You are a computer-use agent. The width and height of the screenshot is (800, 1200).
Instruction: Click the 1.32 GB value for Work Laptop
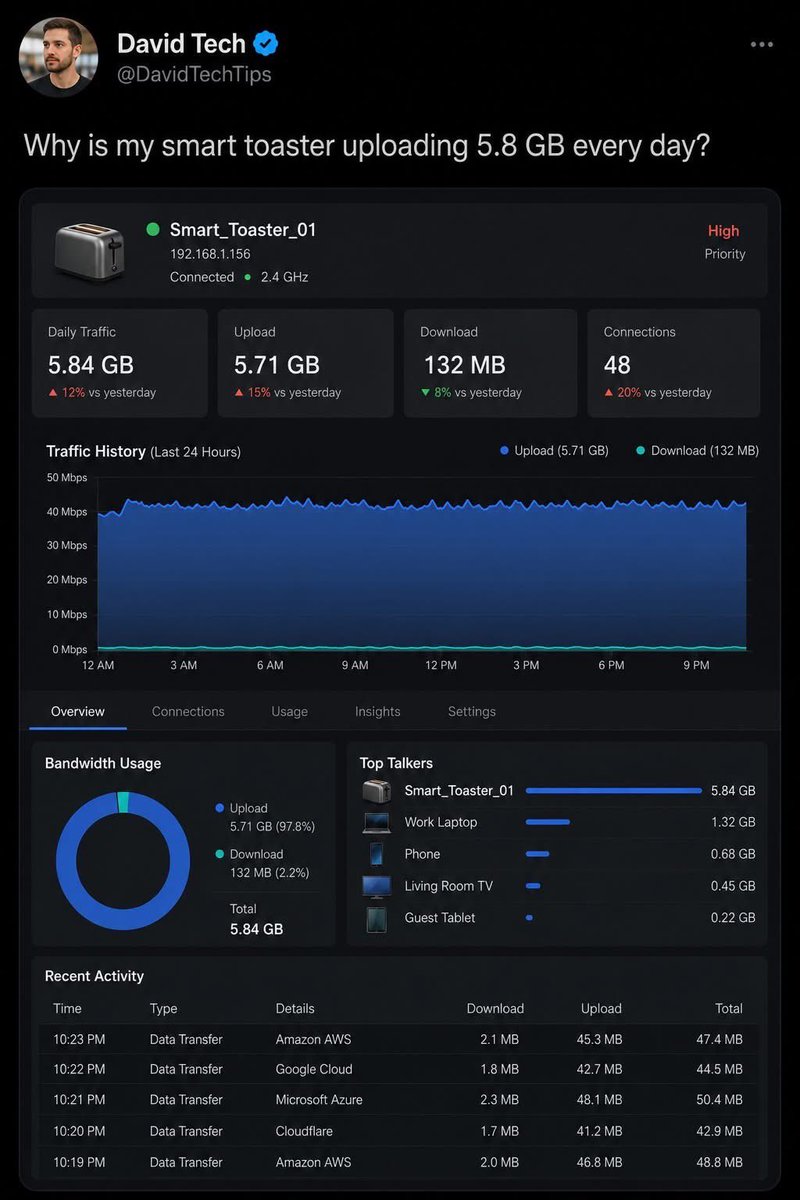733,822
